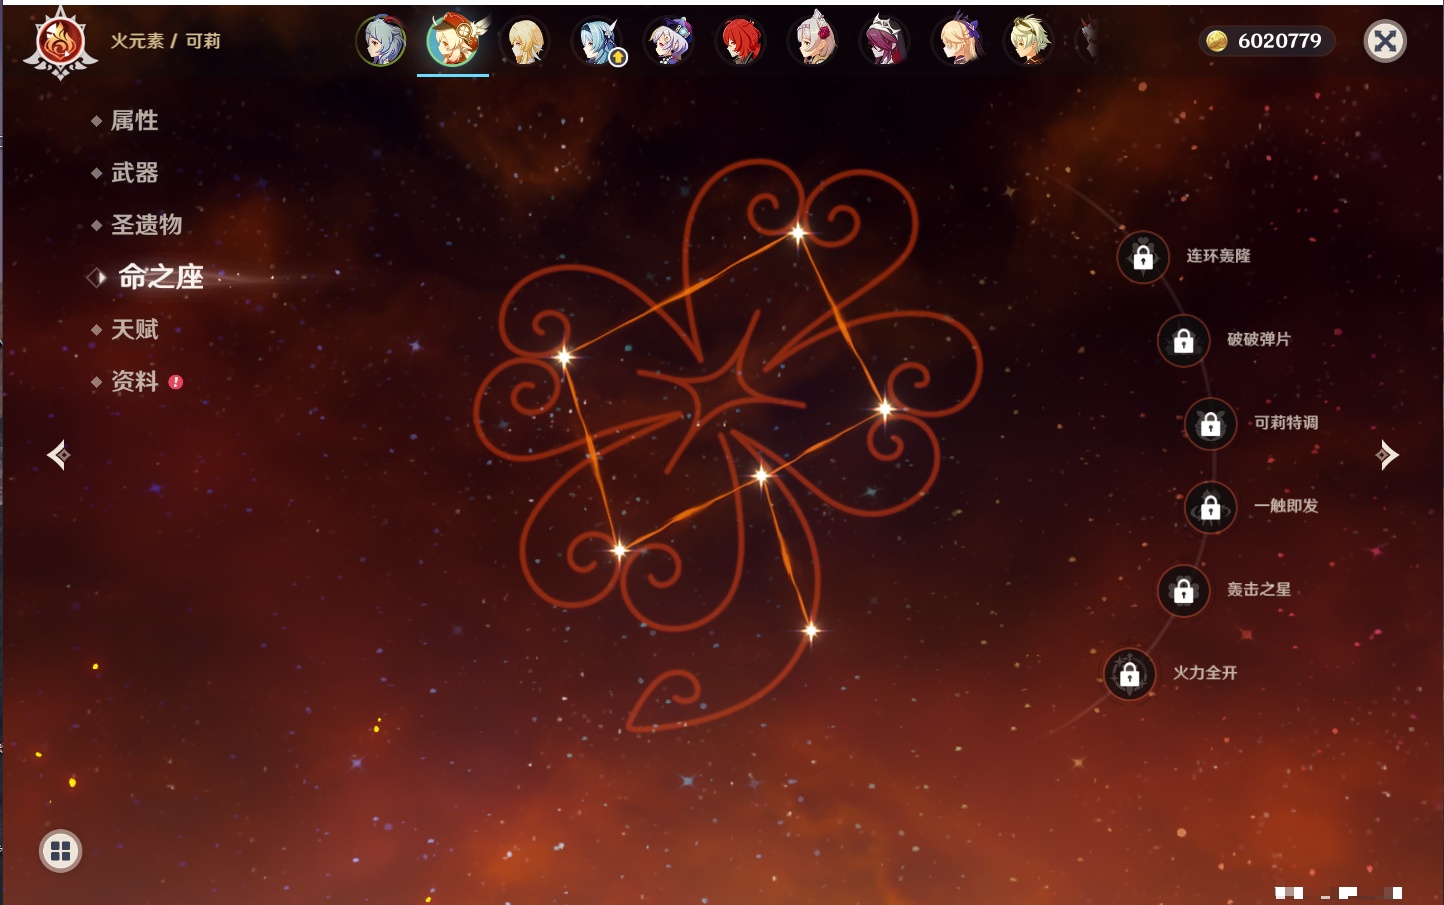Screen dimensions: 1444x905
Task: Open the locked 火力全开 constellation node
Action: coord(1130,674)
